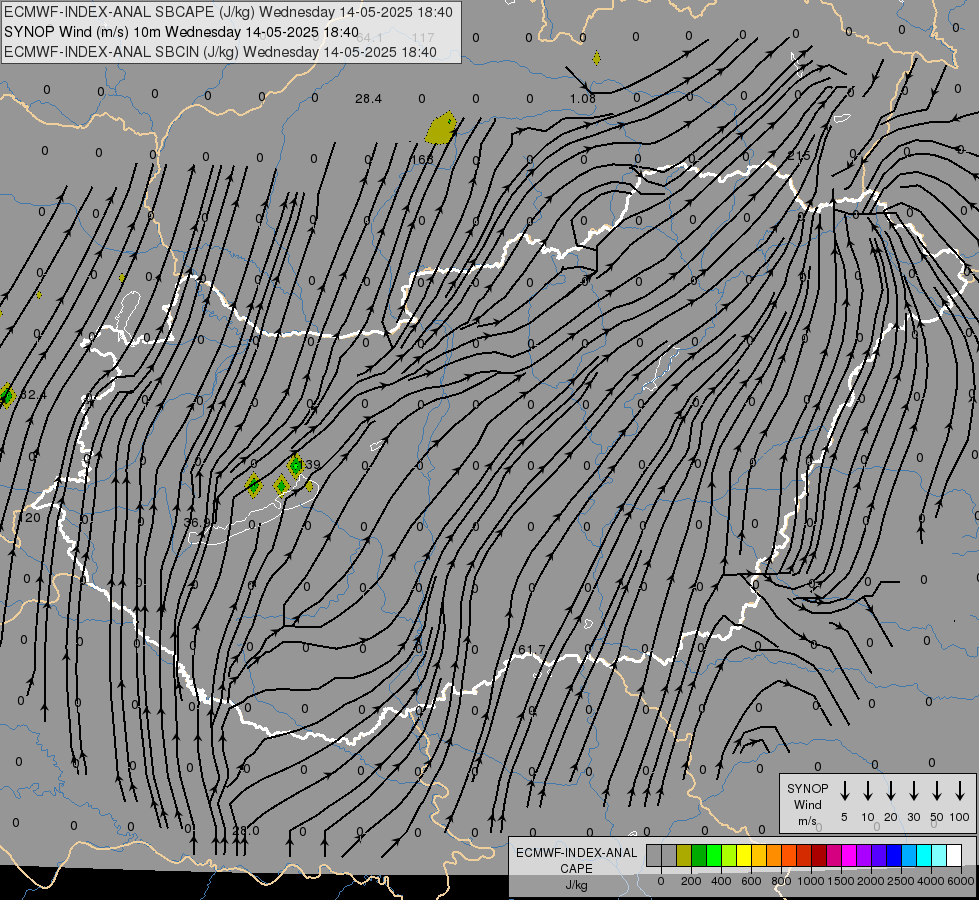Click the map value 61.7
Screen dimensions: 979x900
pyautogui.click(x=532, y=650)
